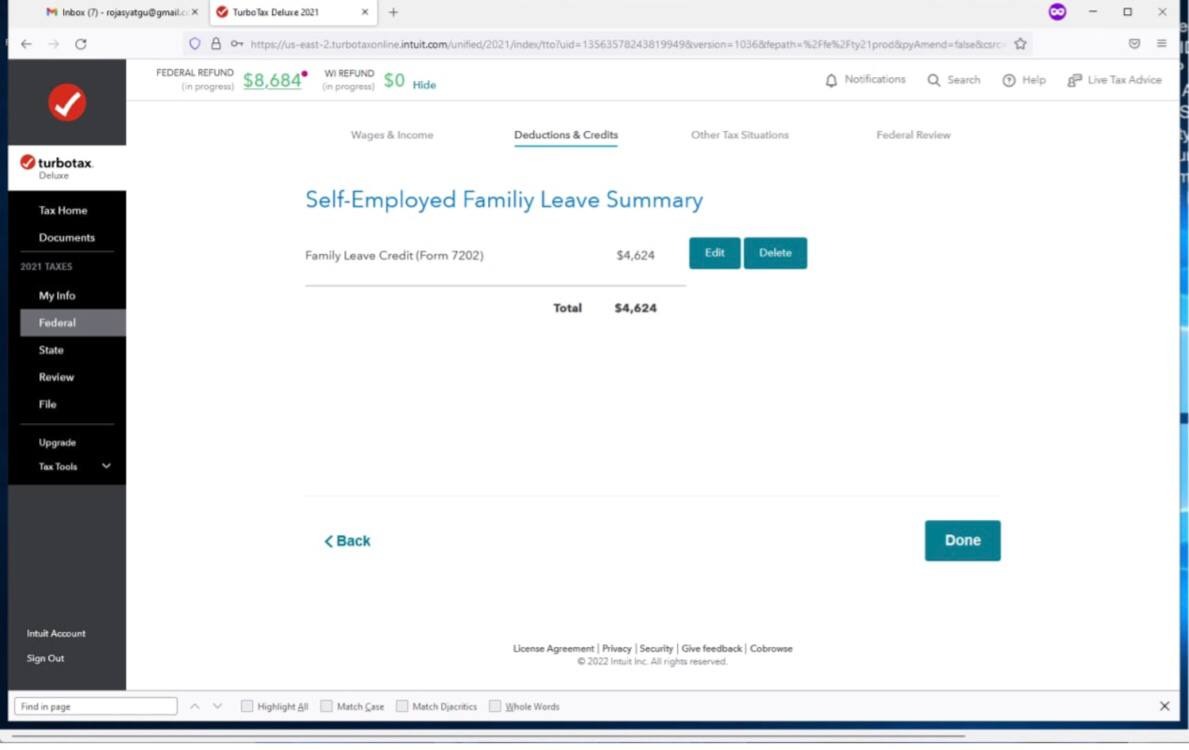This screenshot has height=750, width=1189.
Task: Go back in browser history
Action: (x=27, y=44)
